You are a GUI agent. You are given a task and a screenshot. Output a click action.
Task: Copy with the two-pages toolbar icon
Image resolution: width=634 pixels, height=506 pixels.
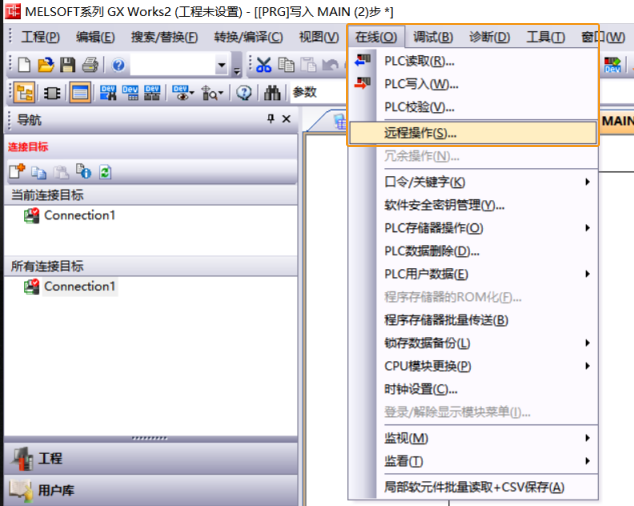point(286,65)
